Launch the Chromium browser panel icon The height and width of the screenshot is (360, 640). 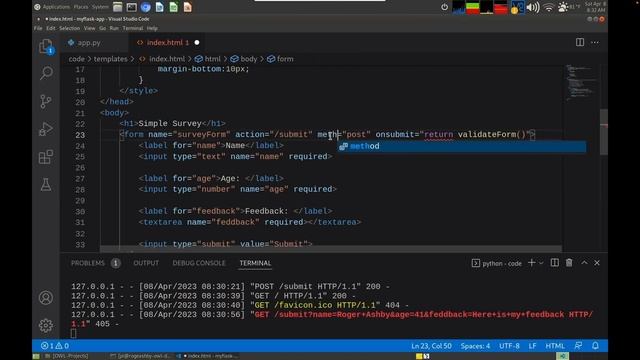pyautogui.click(x=145, y=7)
